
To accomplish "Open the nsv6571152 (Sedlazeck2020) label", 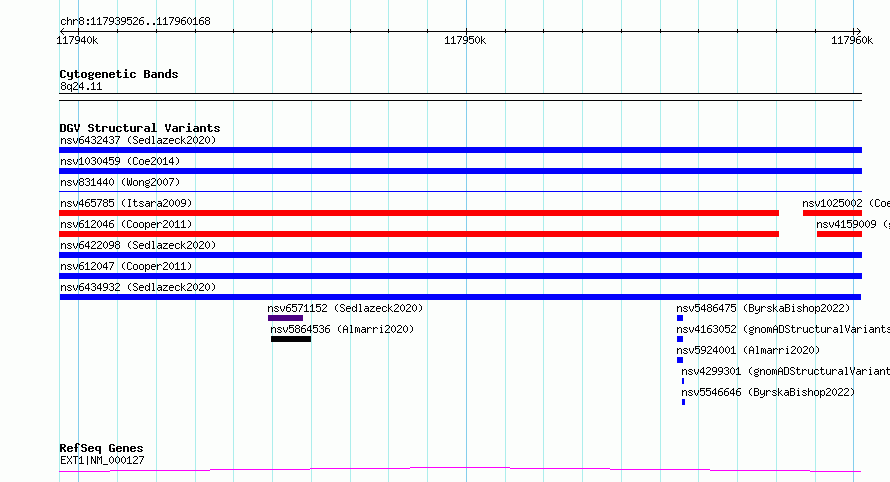I will tap(345, 308).
